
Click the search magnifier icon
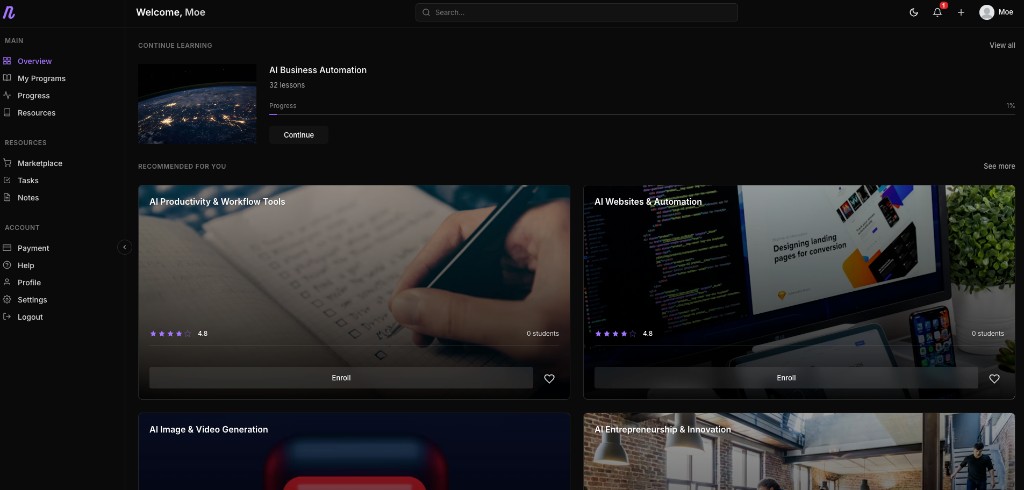[x=426, y=12]
